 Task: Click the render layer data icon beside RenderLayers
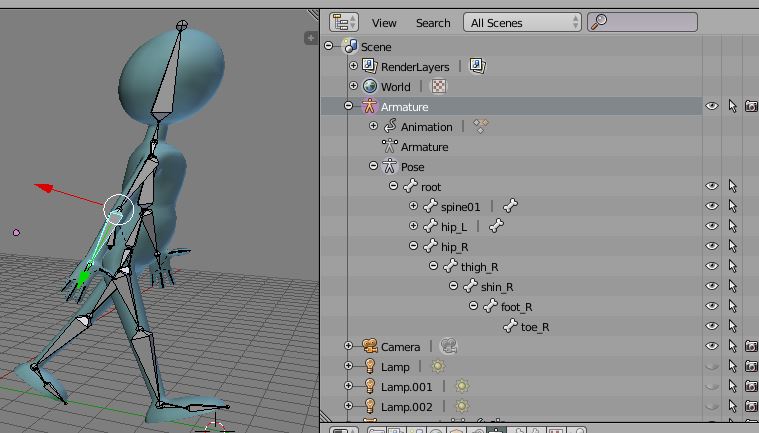(x=478, y=66)
